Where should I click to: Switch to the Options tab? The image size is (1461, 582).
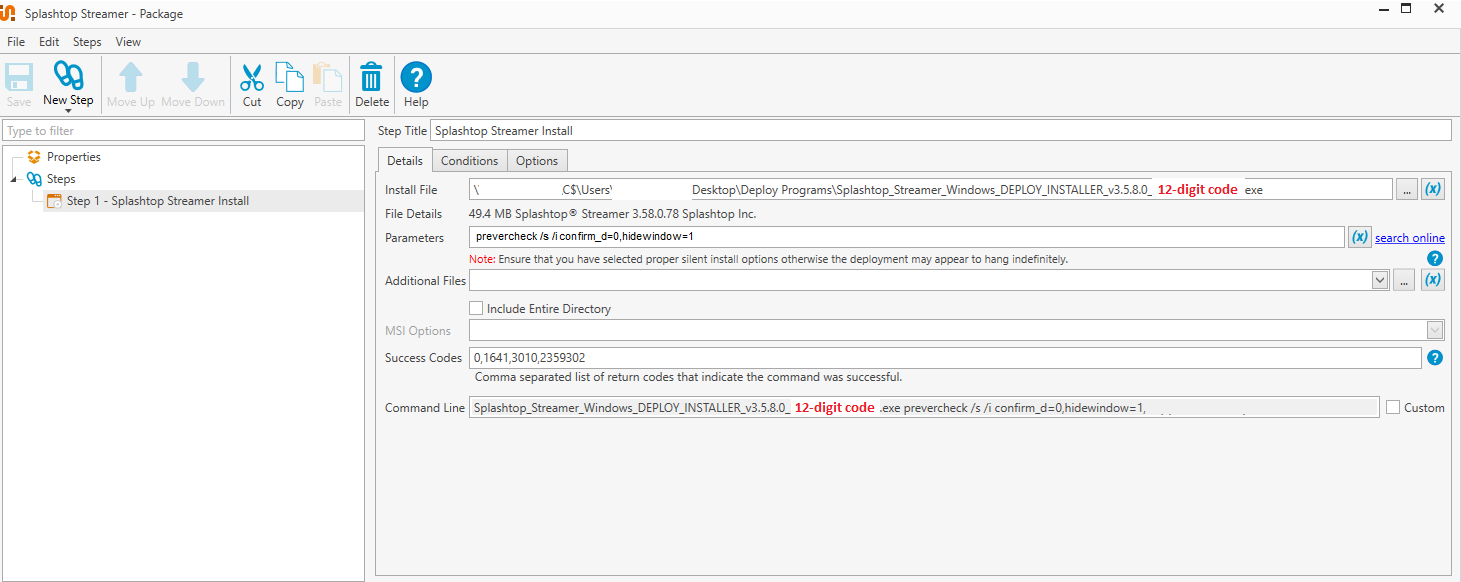click(537, 161)
